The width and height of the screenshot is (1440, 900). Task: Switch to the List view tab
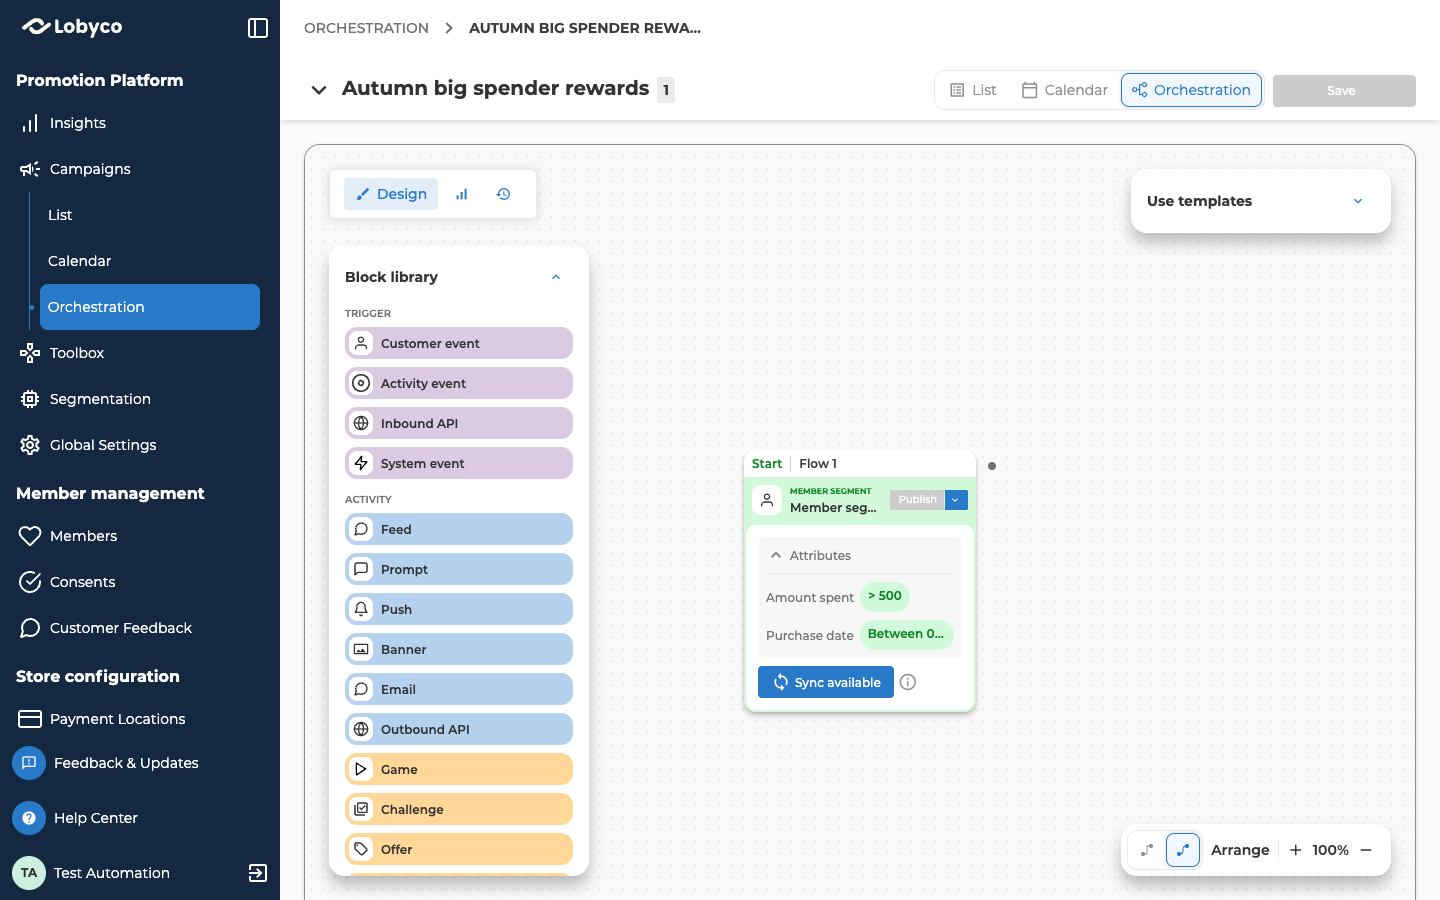973,90
